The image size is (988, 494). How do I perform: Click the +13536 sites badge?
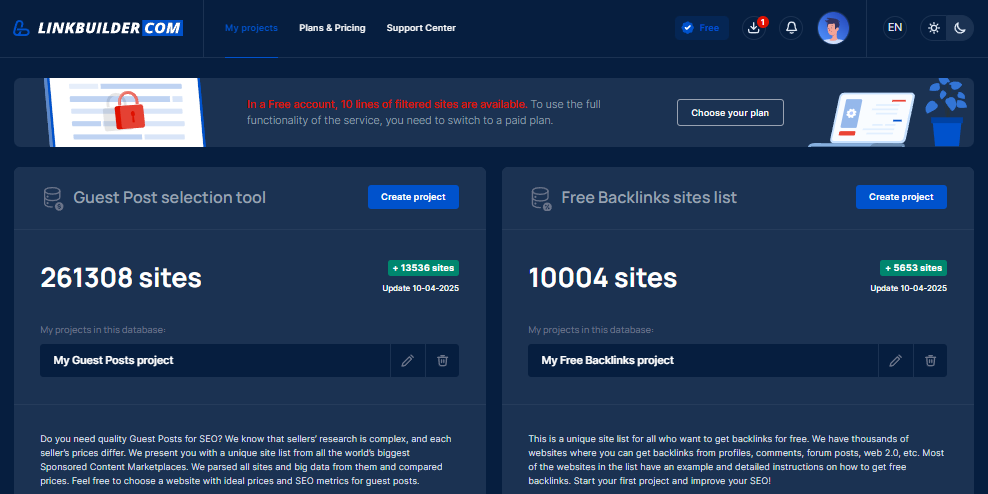pos(423,268)
